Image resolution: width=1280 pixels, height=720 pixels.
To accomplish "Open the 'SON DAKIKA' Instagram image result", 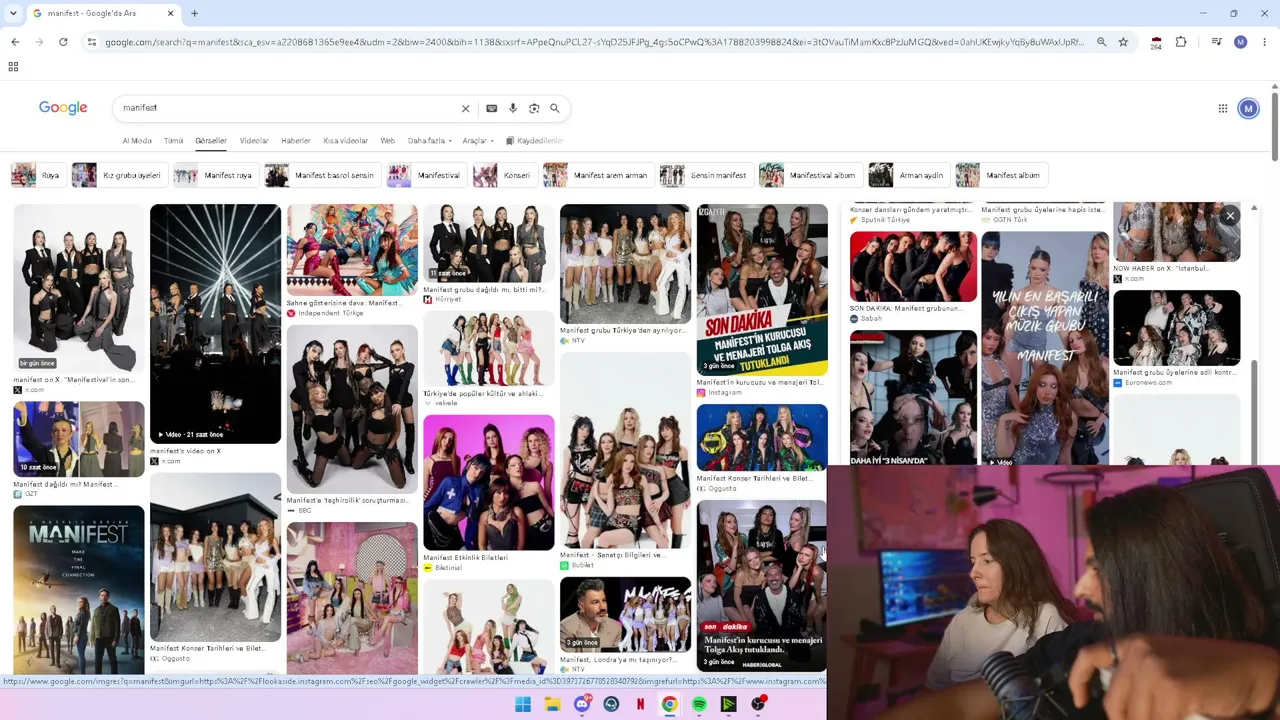I will click(762, 290).
